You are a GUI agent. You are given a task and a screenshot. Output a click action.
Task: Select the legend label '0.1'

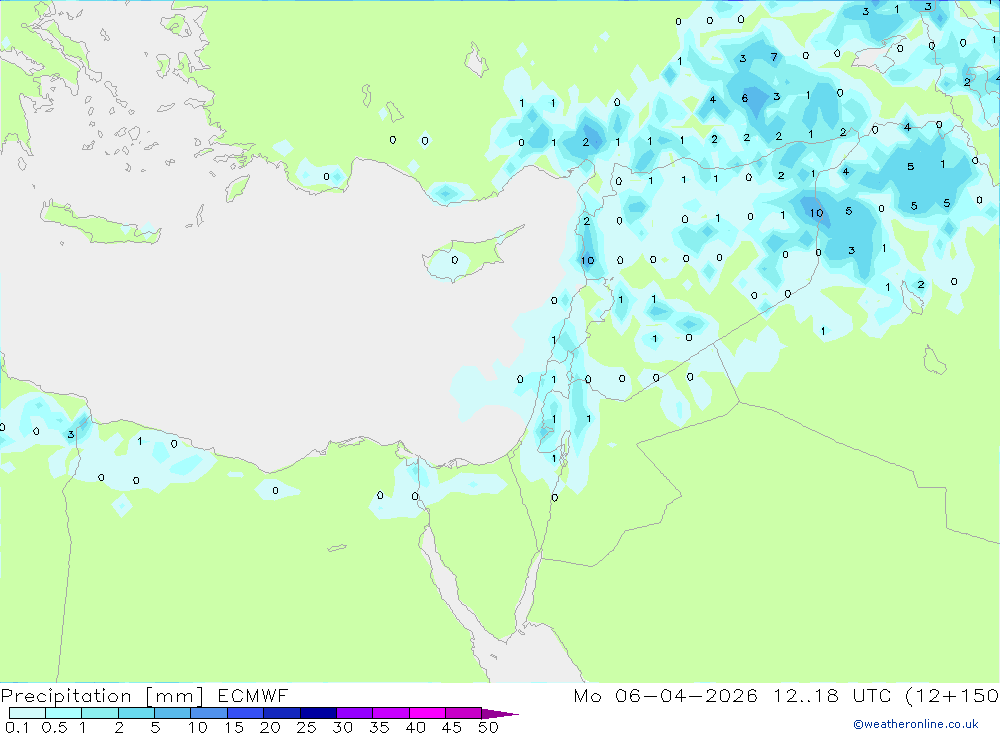point(17,727)
